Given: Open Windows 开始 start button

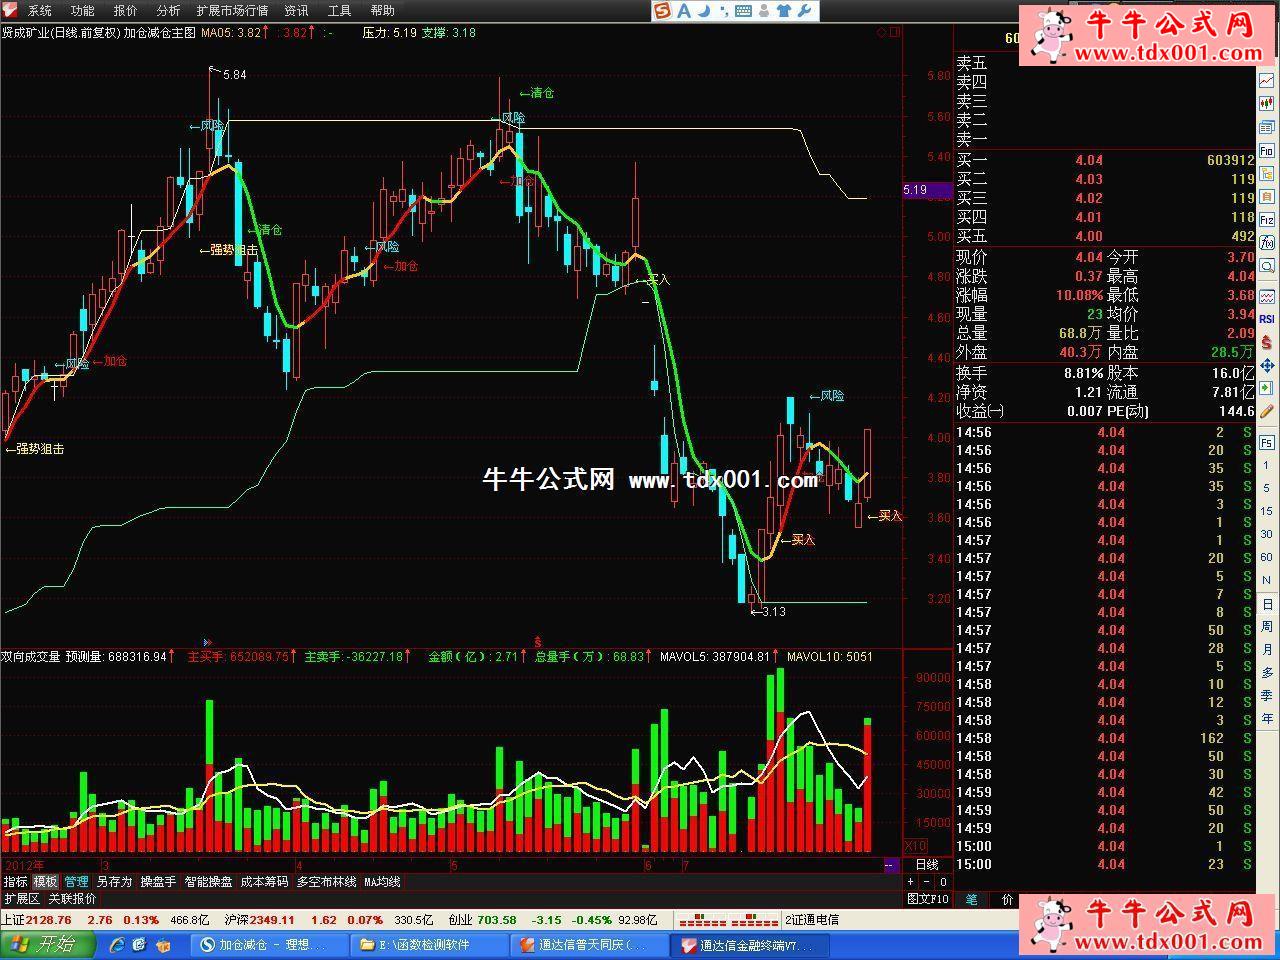Looking at the screenshot, I should point(47,944).
